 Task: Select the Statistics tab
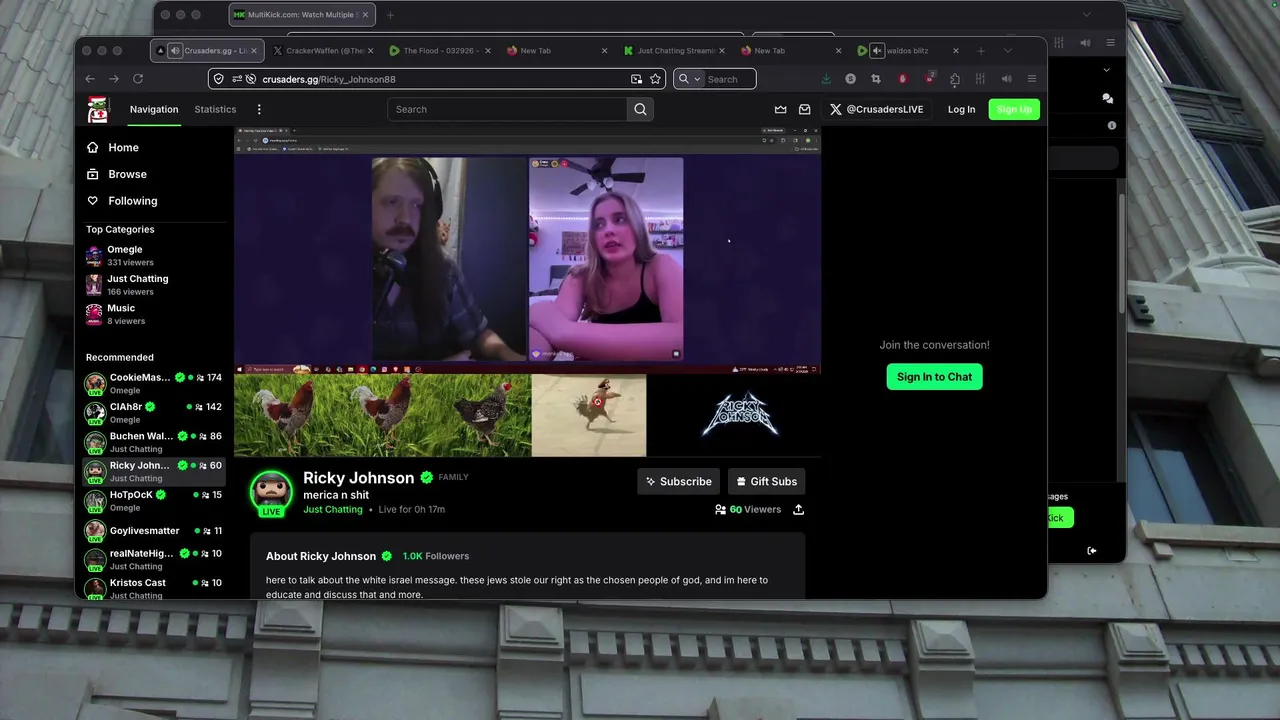pyautogui.click(x=215, y=109)
